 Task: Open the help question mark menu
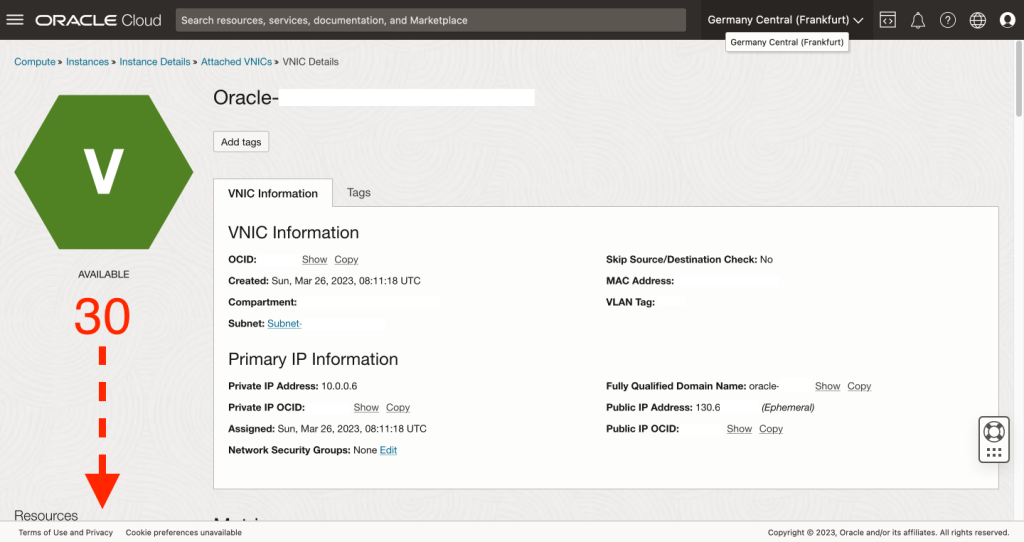coord(947,20)
